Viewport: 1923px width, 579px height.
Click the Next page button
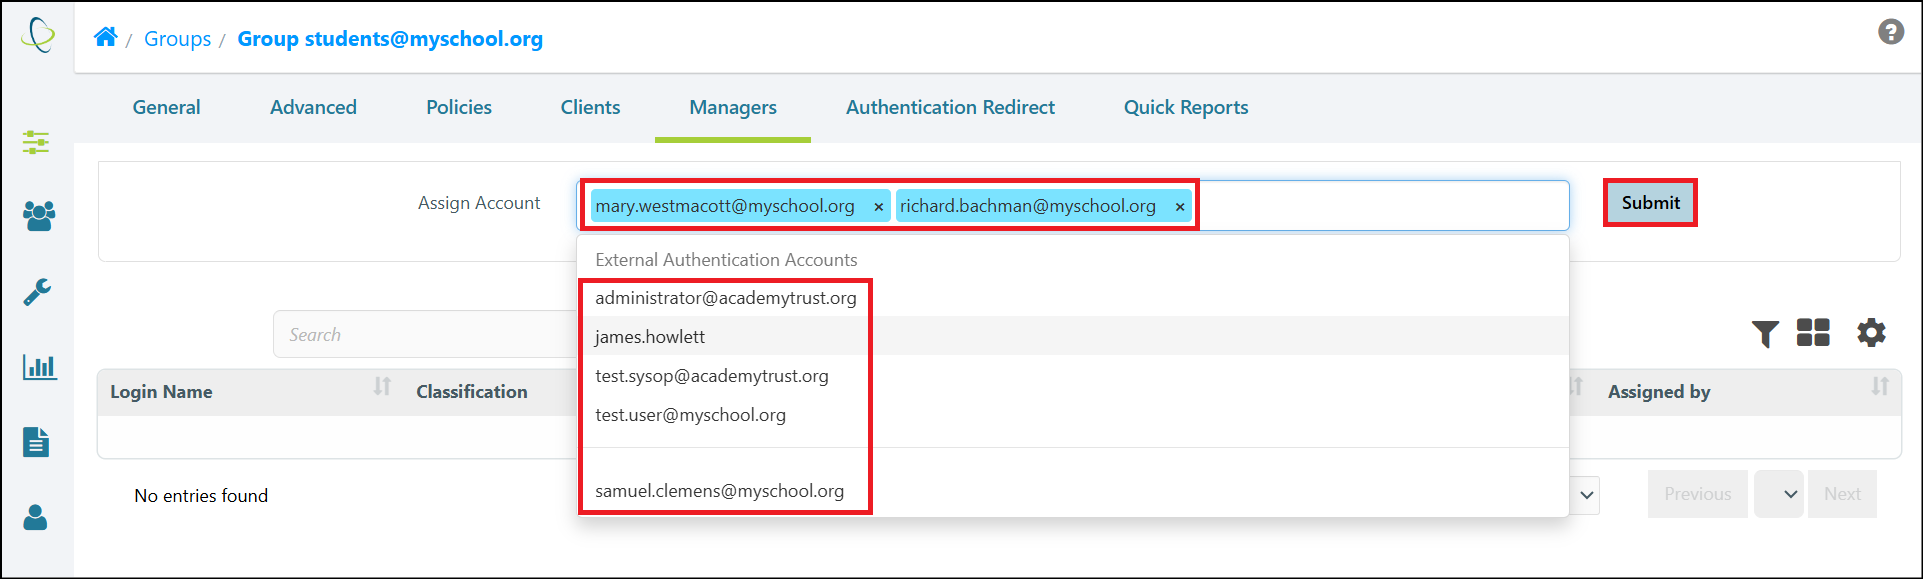coord(1842,494)
